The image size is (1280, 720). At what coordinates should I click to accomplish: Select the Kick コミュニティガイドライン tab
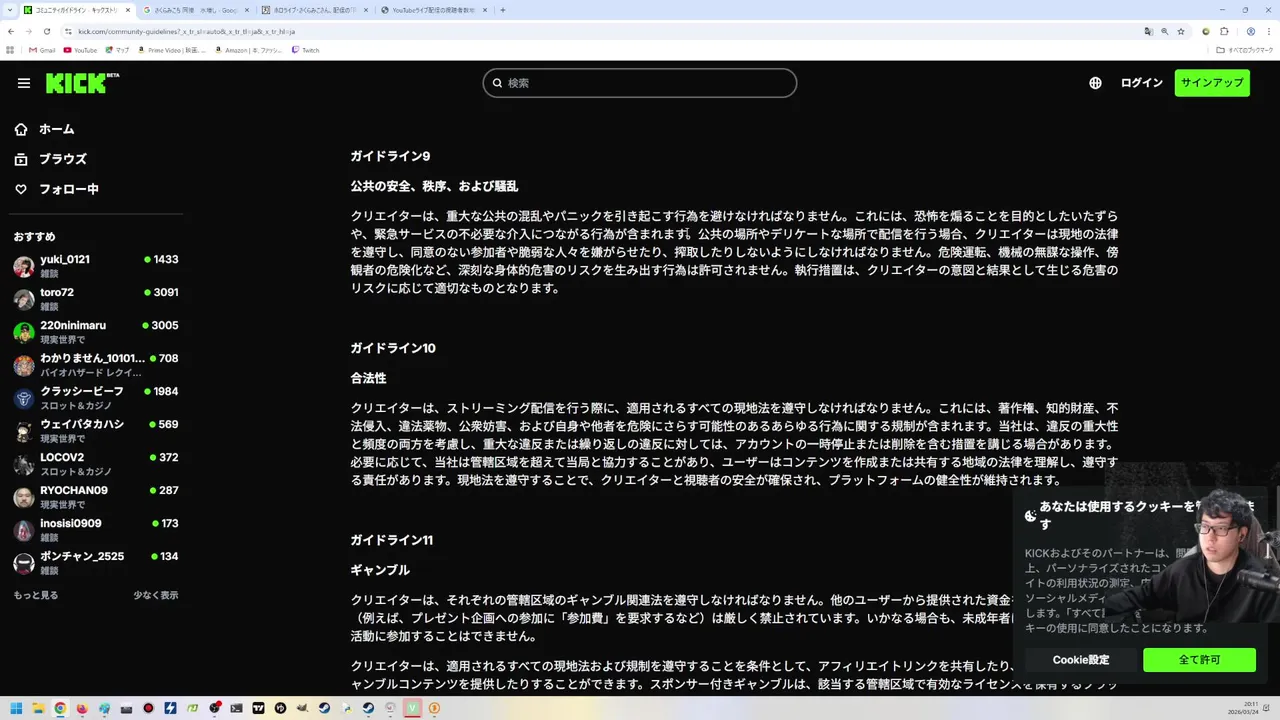(x=76, y=10)
